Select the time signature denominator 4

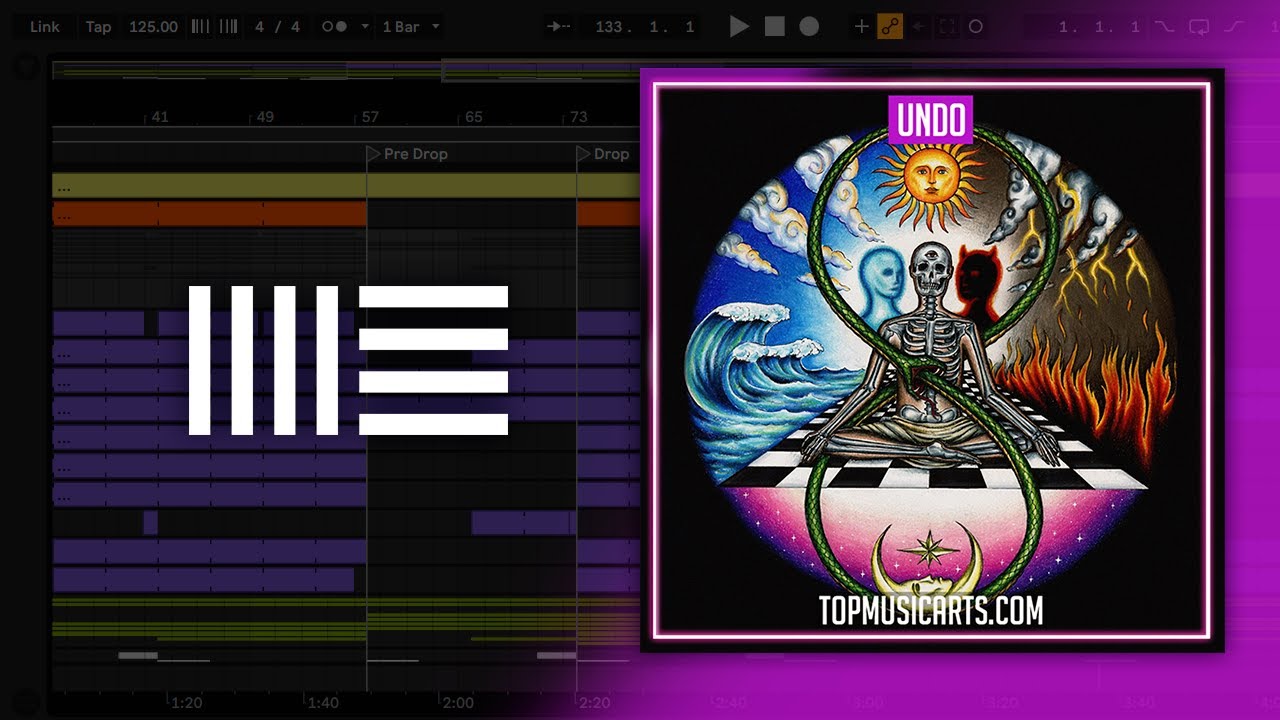[x=295, y=27]
